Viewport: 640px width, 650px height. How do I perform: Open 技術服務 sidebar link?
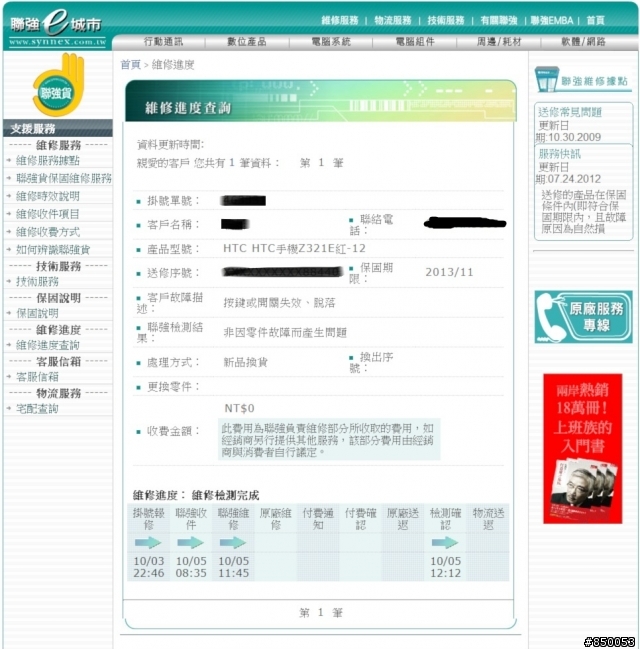pyautogui.click(x=37, y=281)
